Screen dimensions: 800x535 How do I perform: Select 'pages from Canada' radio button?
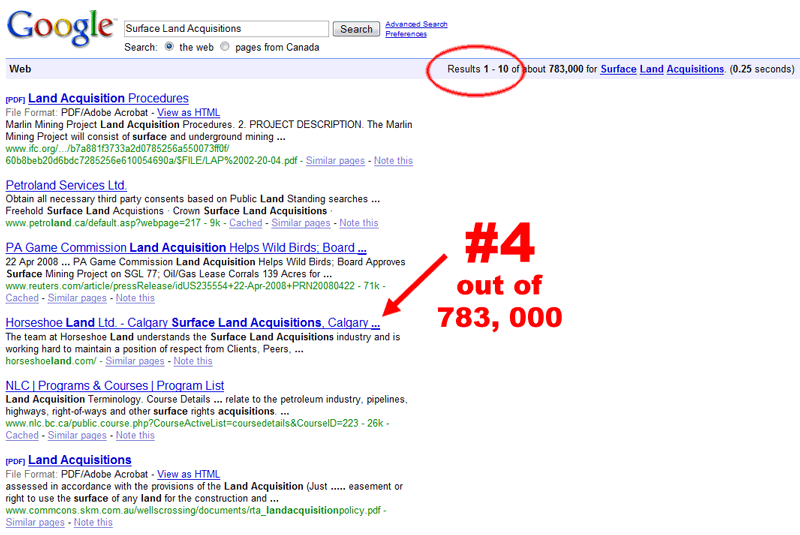(224, 46)
